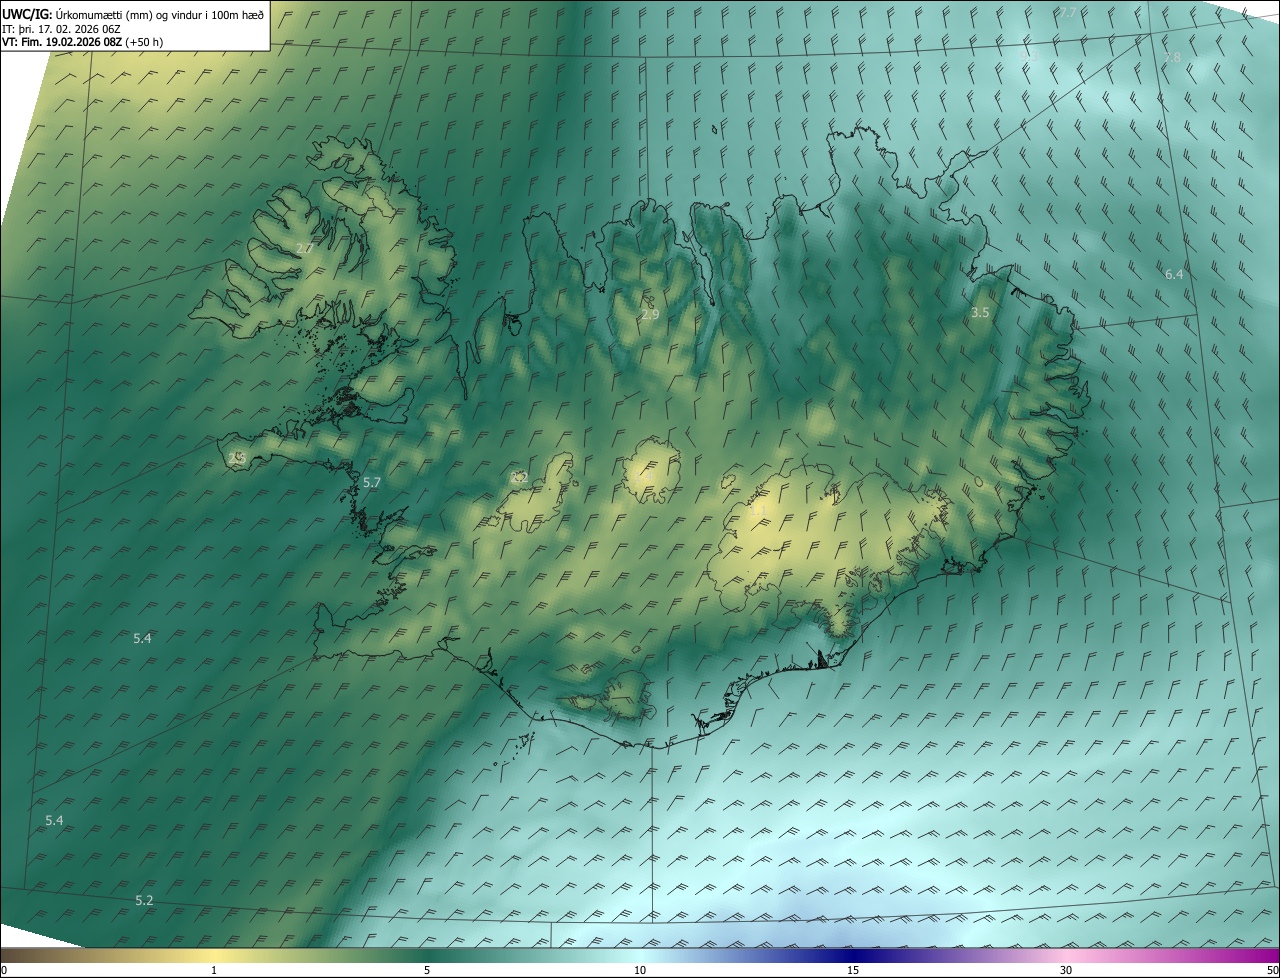1280x978 pixels.
Task: Click the 3.5 value in east Iceland
Action: click(x=980, y=313)
